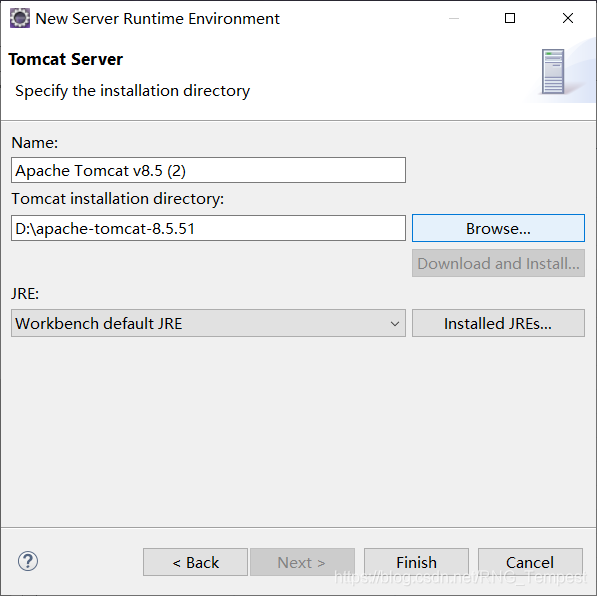Click the 'Tomcat Server' heading text

65,59
